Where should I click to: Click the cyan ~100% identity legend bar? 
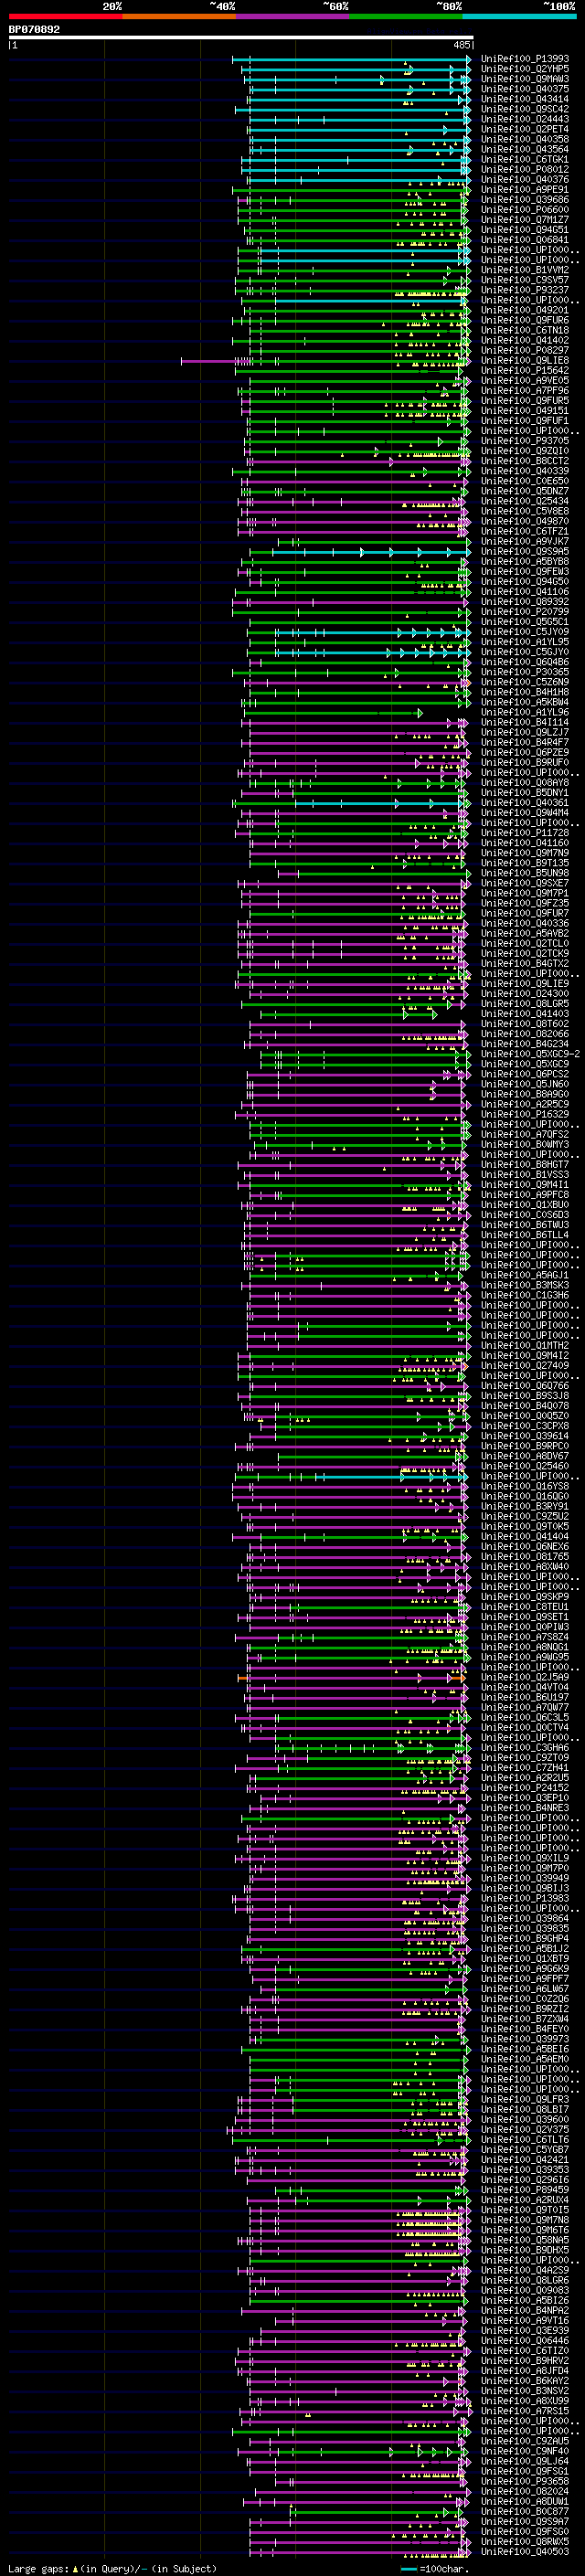[519, 16]
